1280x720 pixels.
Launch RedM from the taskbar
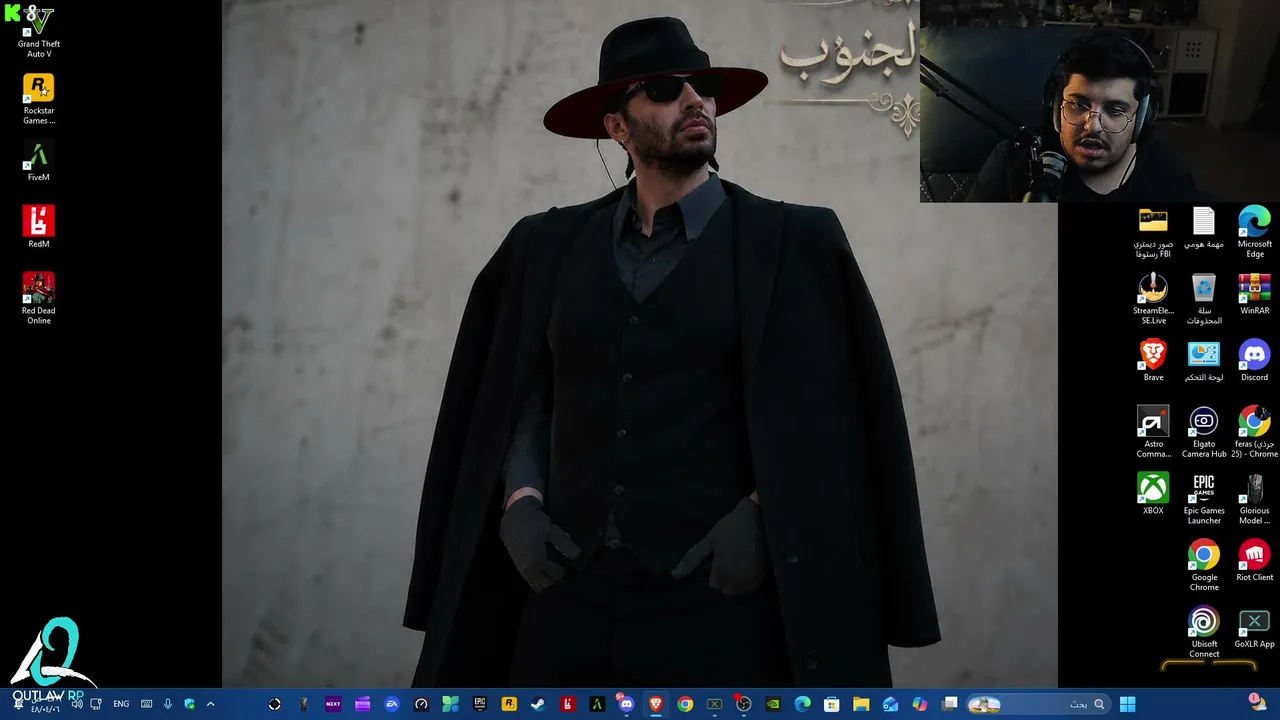tap(568, 704)
